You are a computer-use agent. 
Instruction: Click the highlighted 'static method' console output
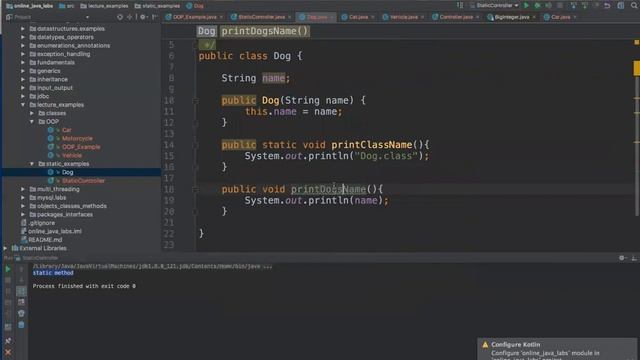[53, 273]
